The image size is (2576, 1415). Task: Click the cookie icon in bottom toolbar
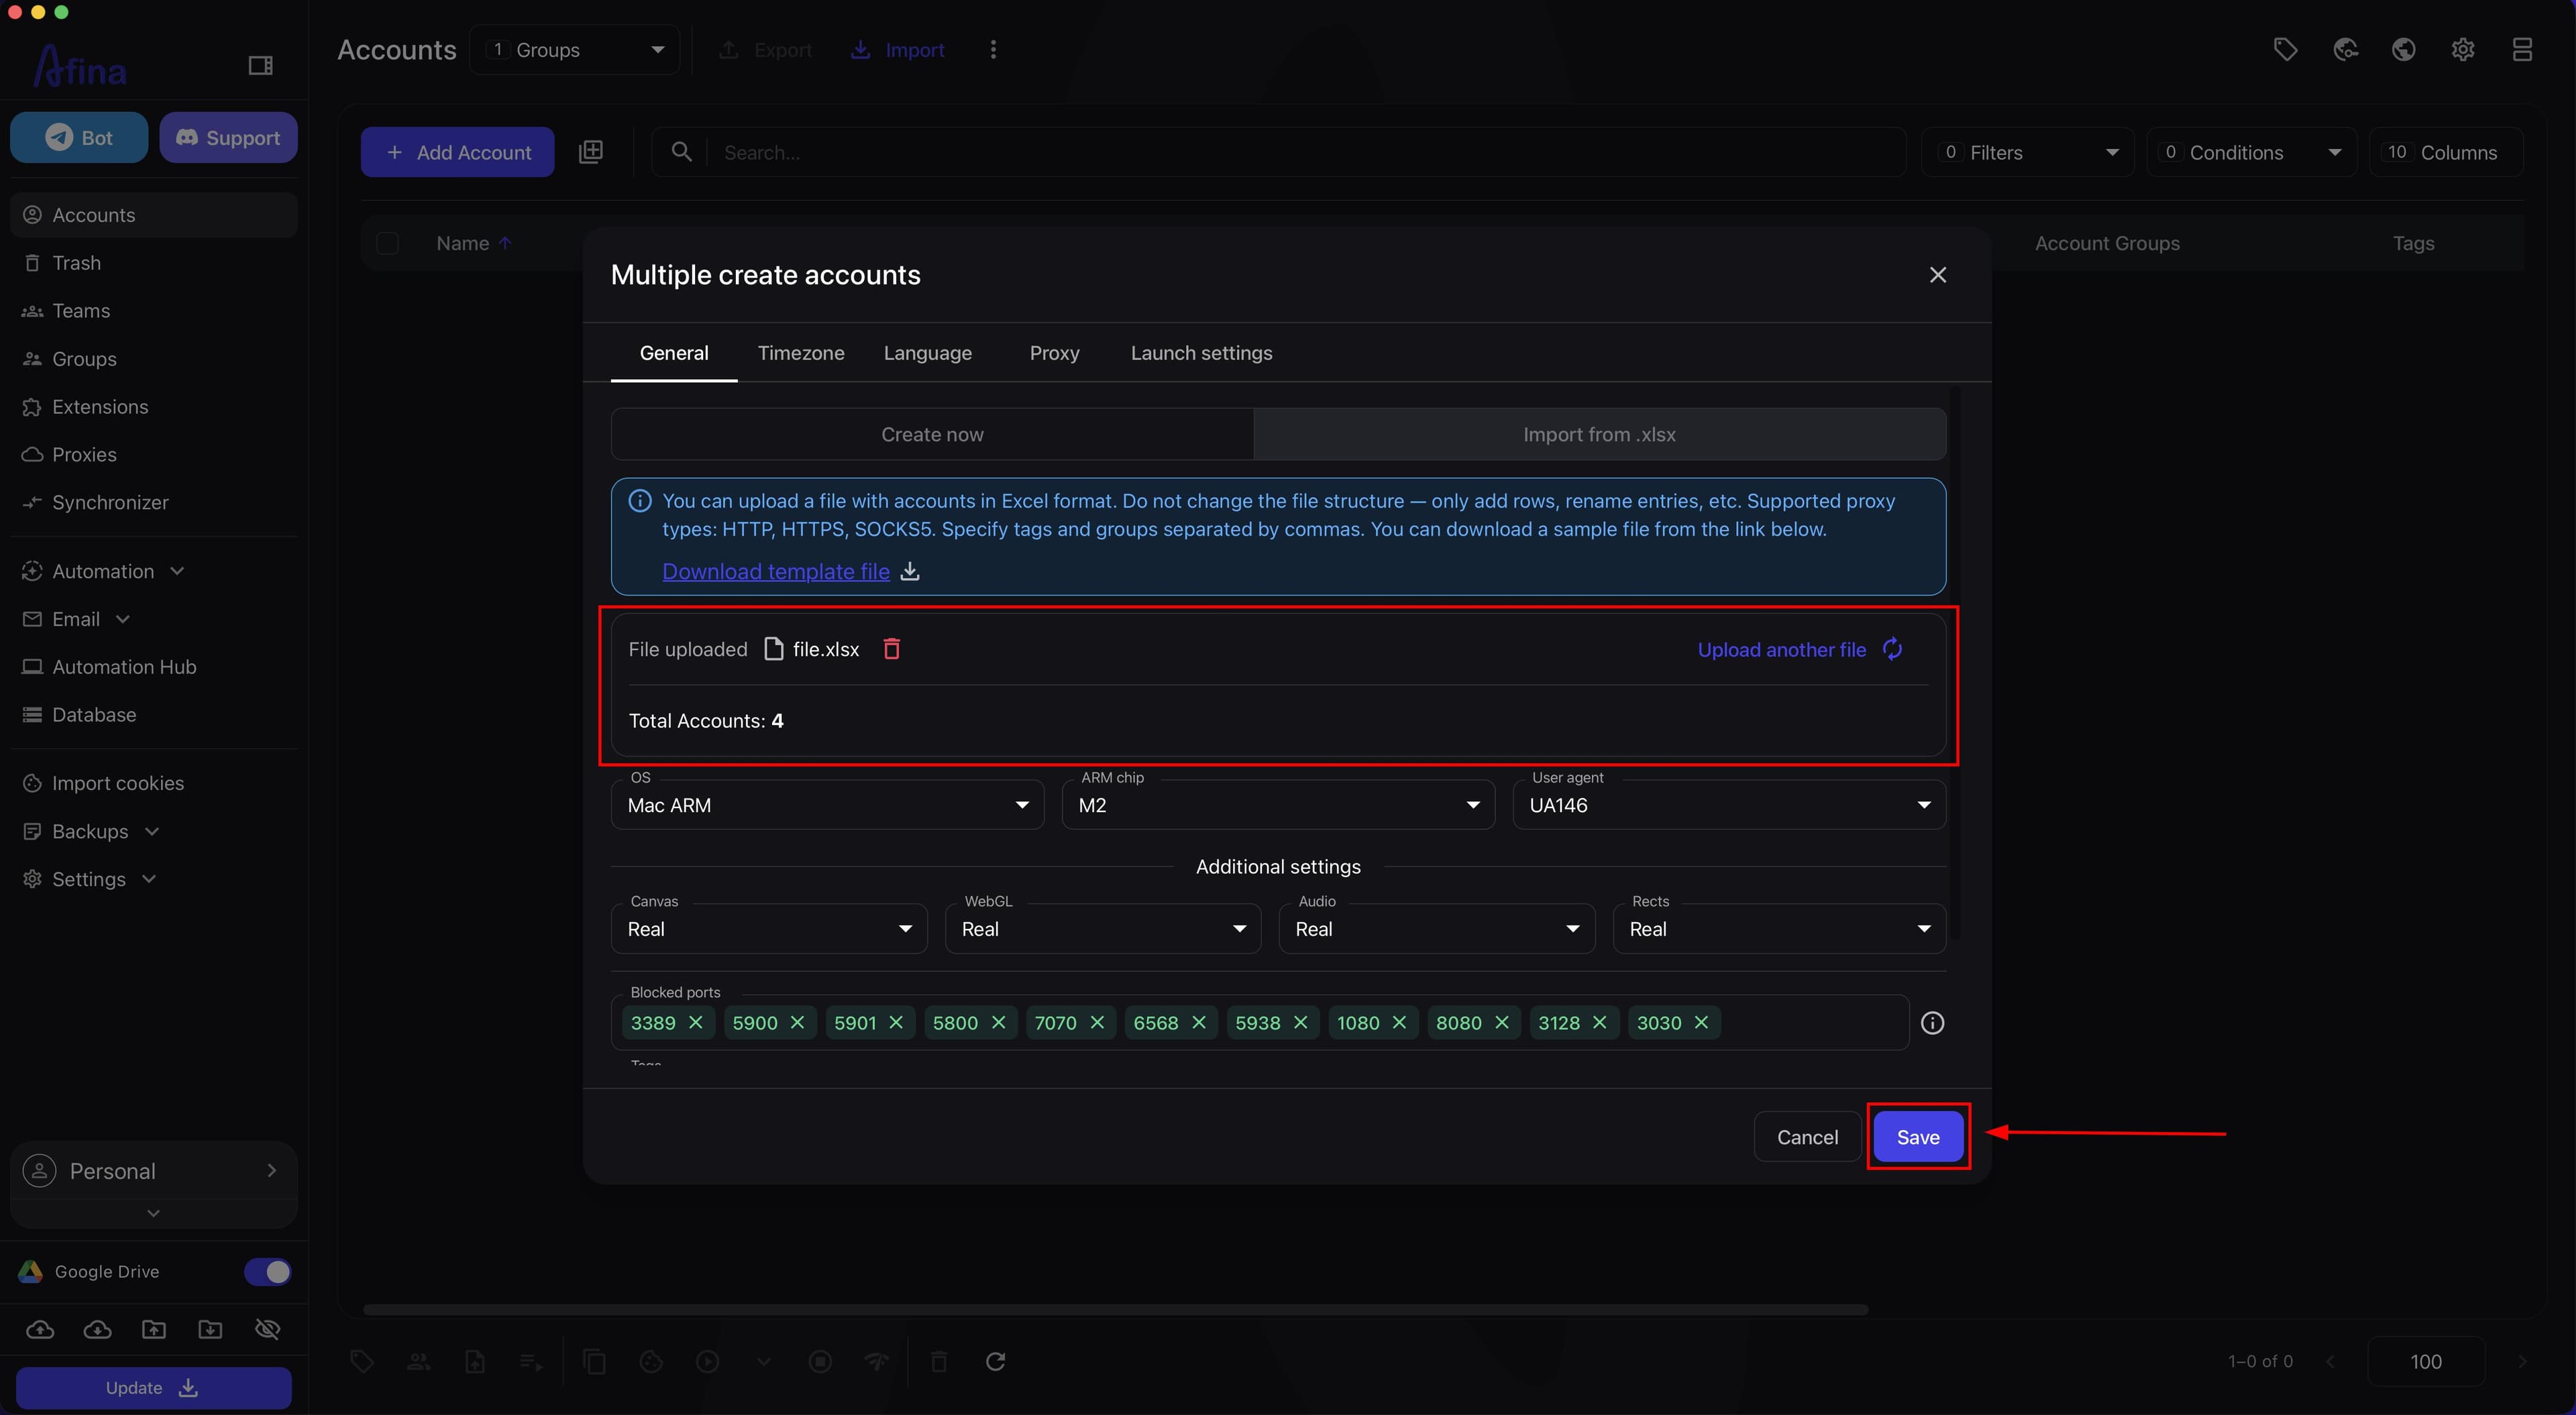click(x=651, y=1361)
